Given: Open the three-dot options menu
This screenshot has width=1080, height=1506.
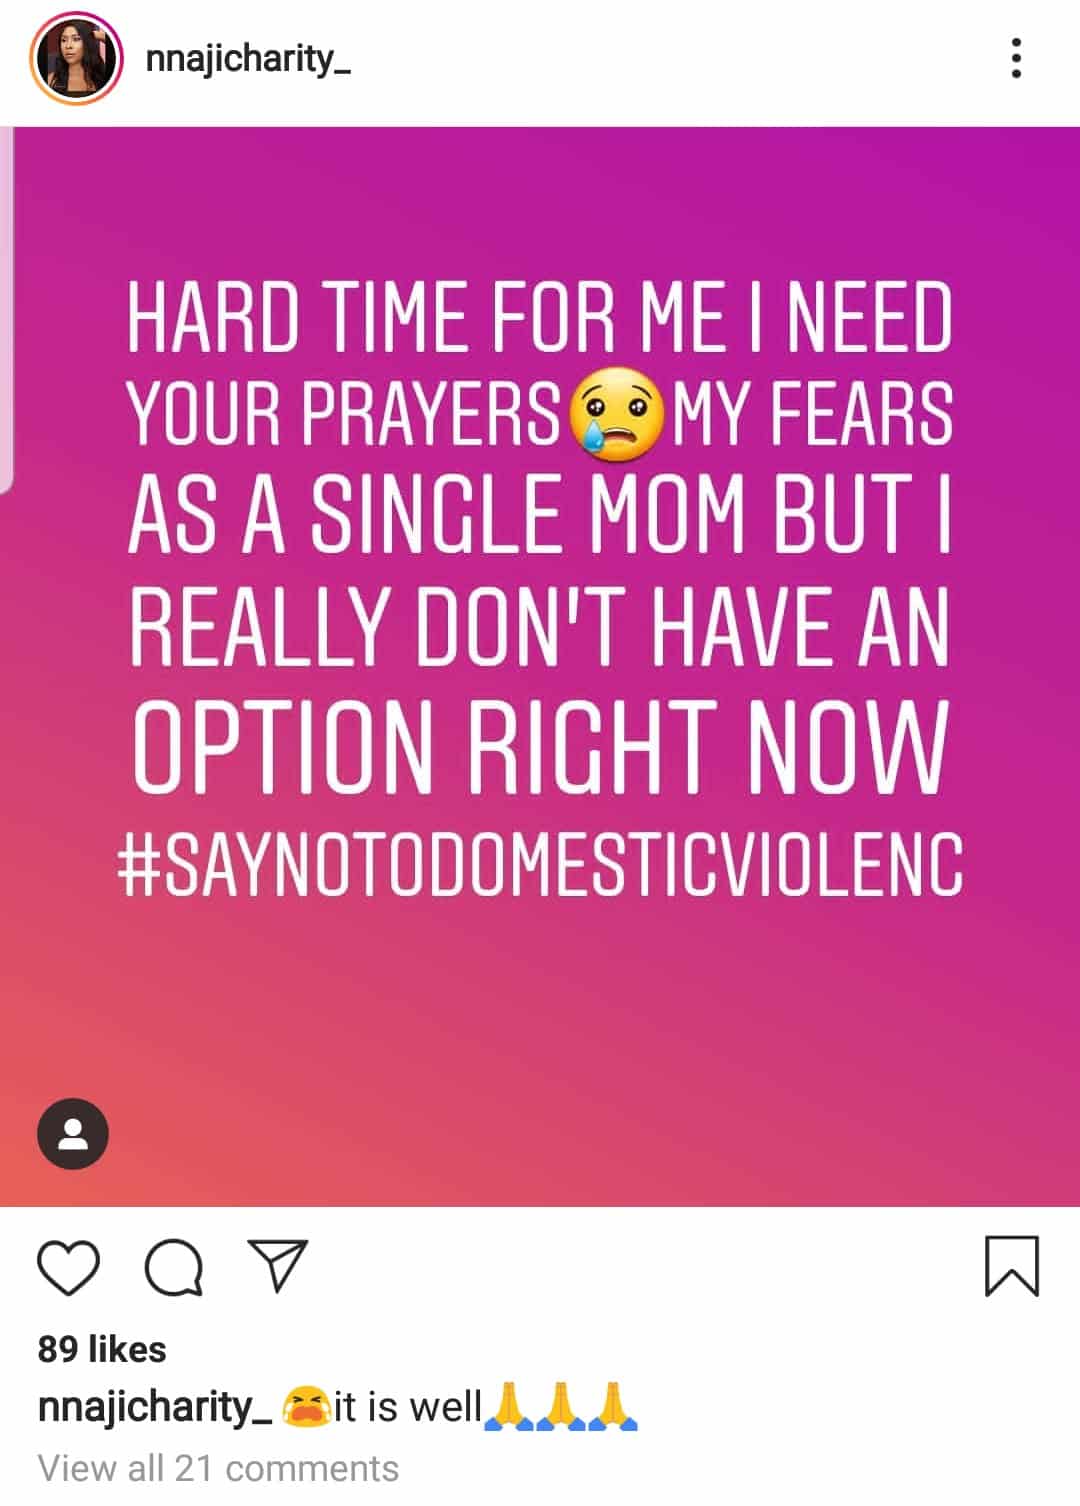Looking at the screenshot, I should (x=1016, y=58).
